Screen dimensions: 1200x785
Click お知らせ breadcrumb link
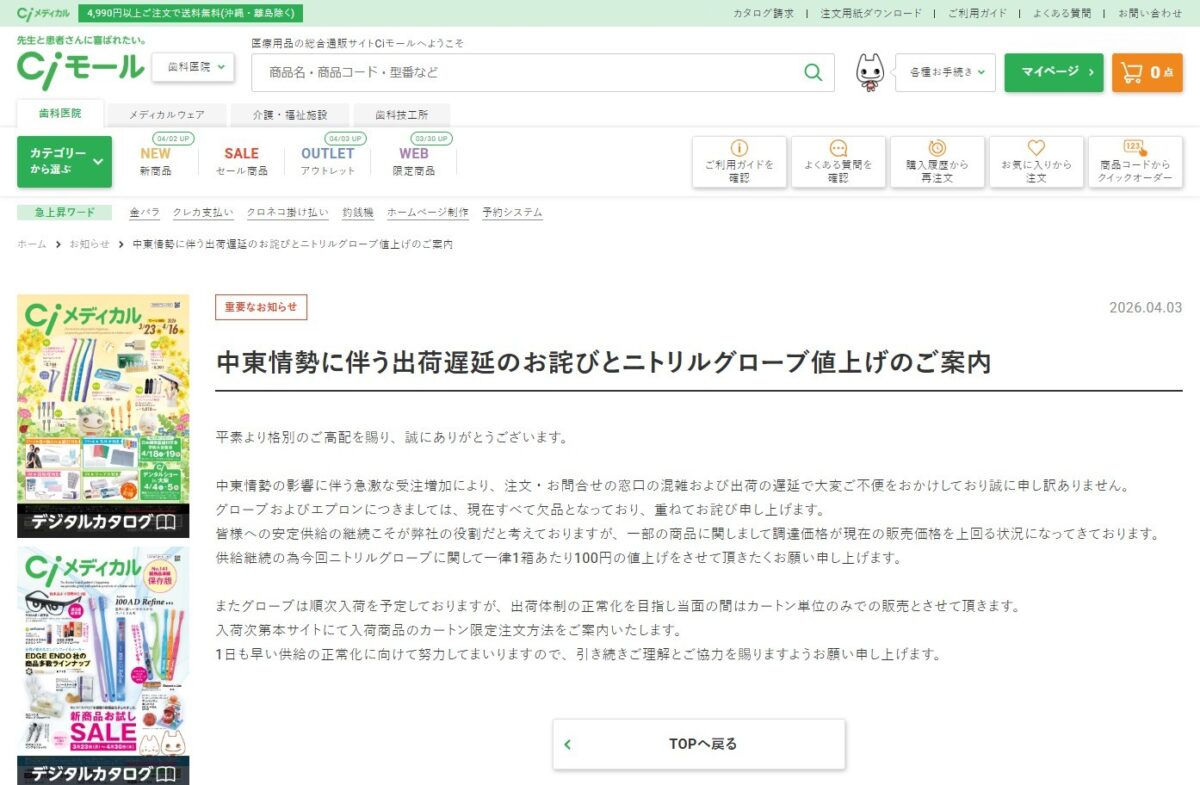tap(89, 244)
